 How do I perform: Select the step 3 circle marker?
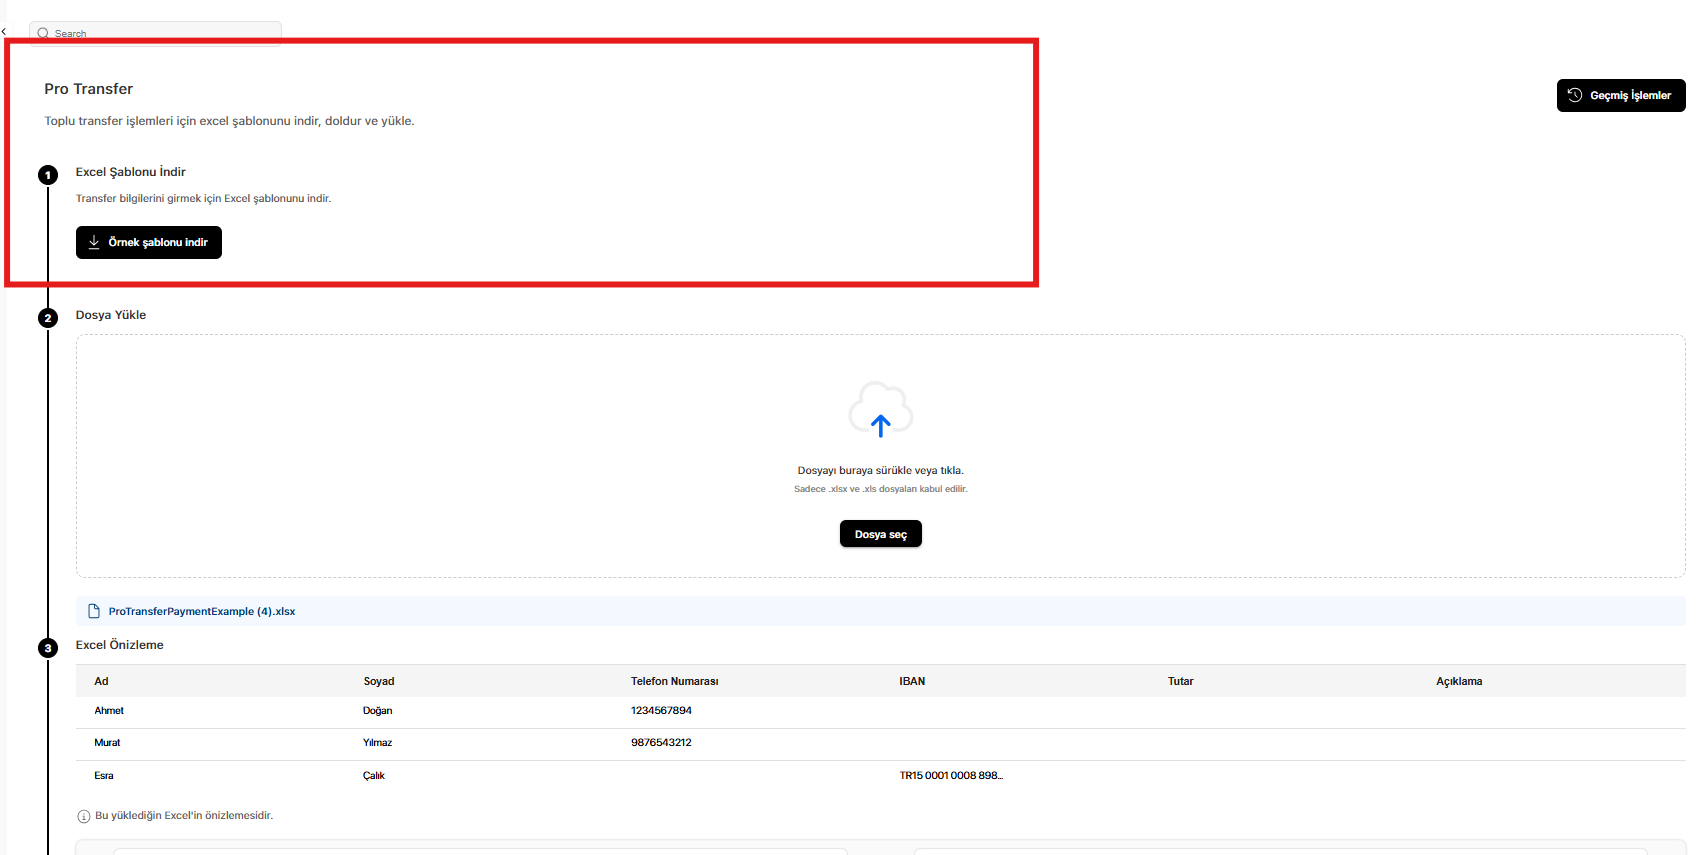tap(48, 648)
